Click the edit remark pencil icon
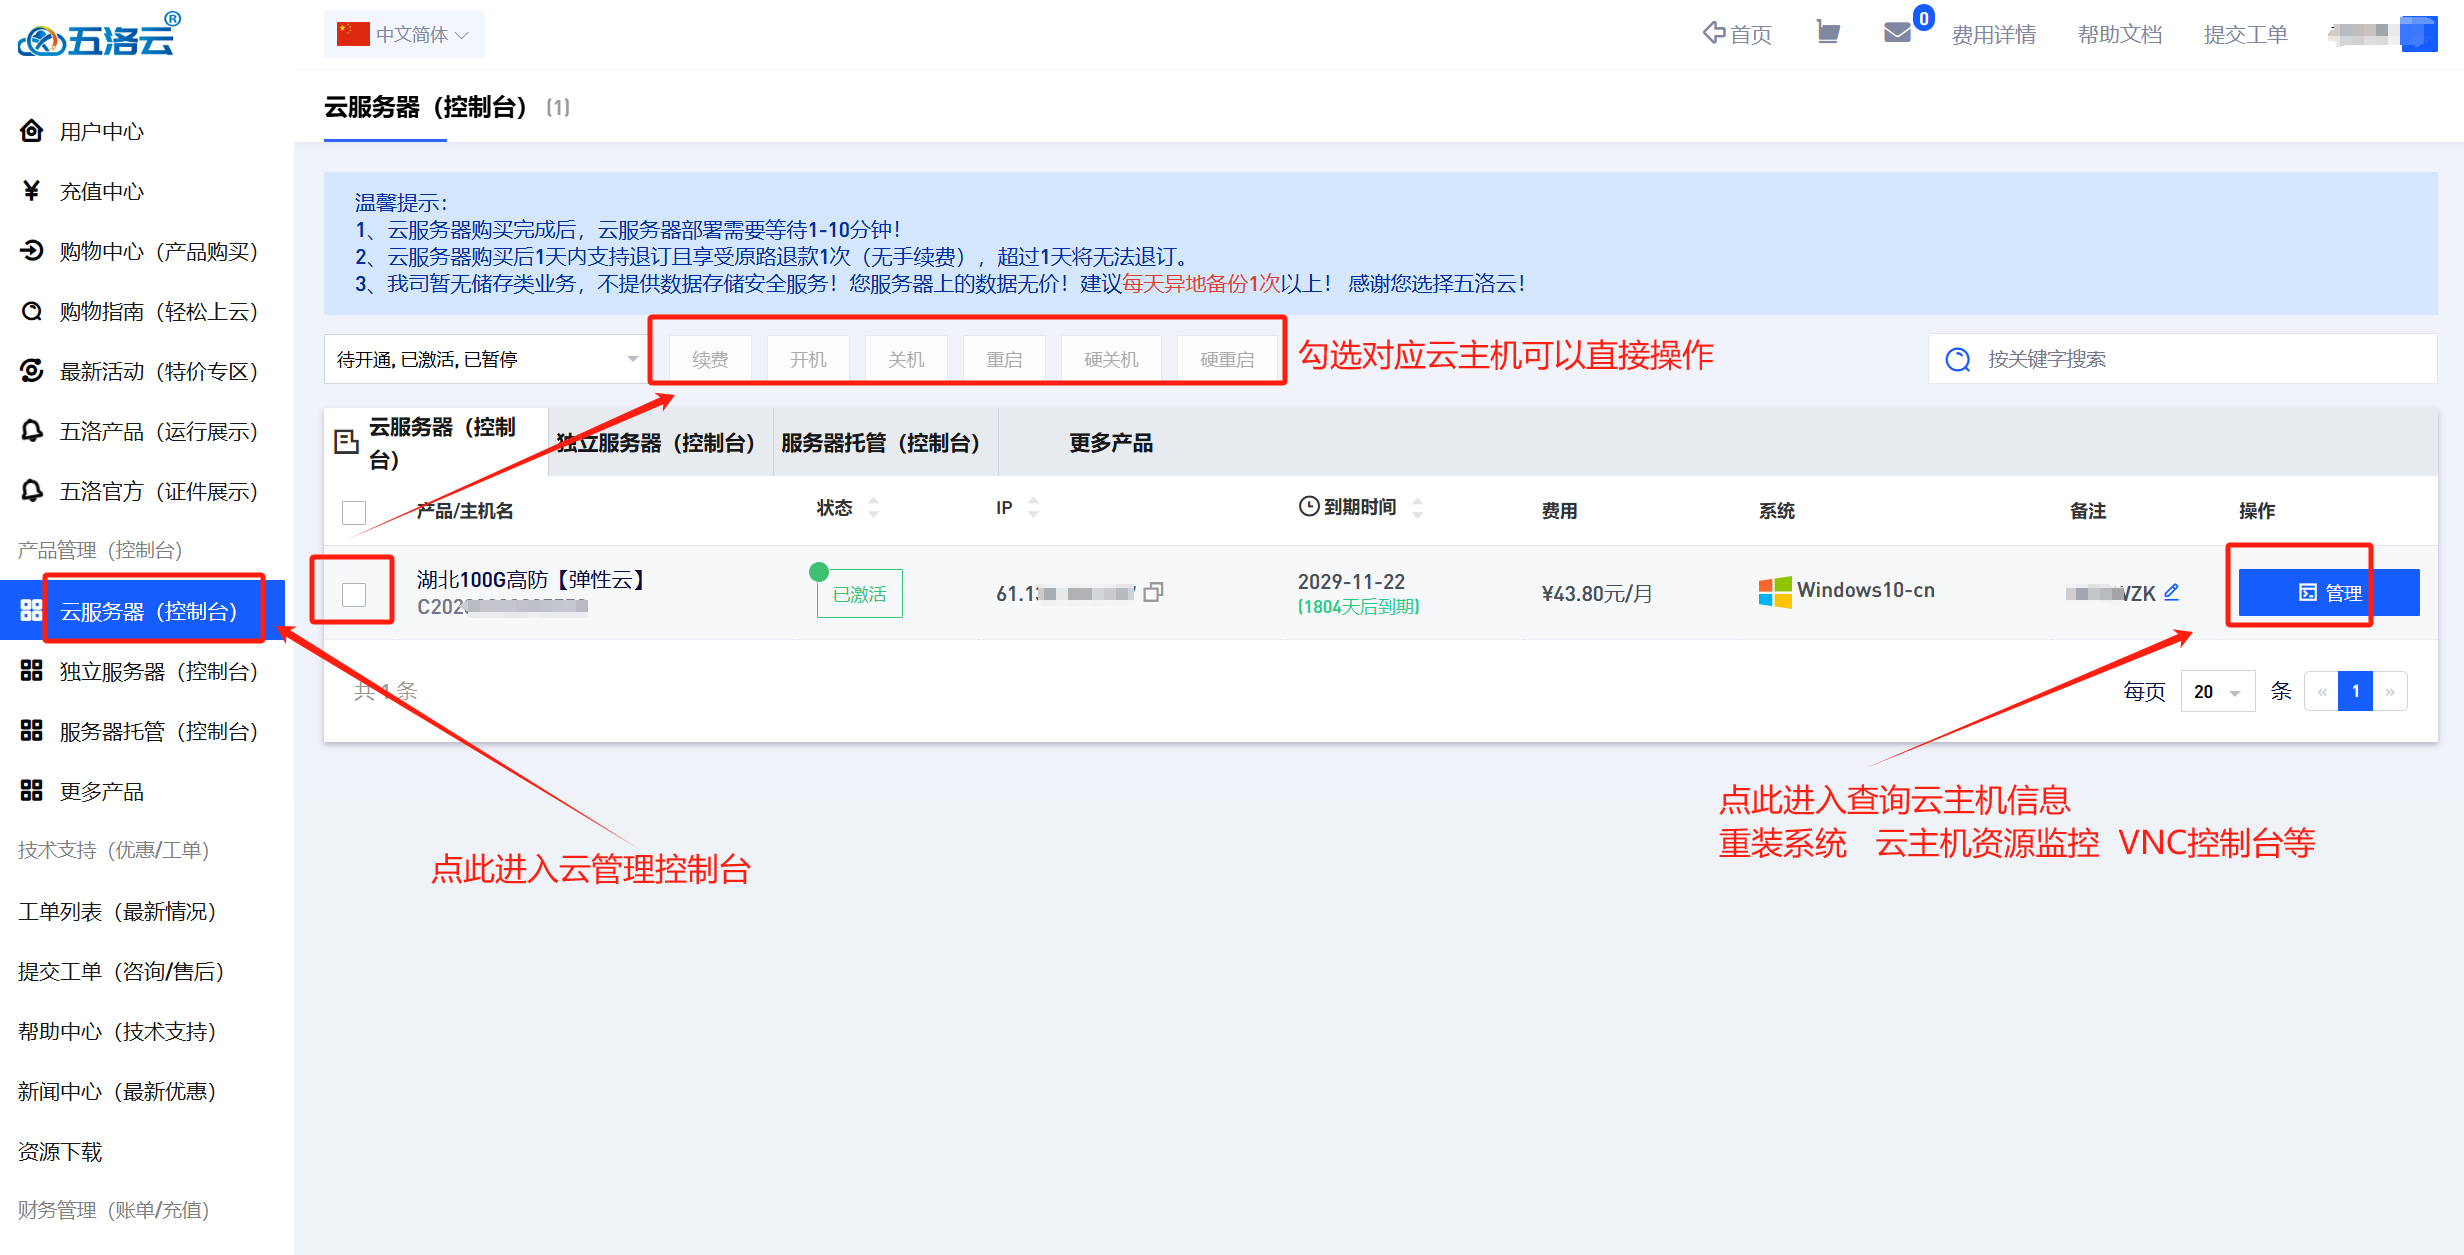 (2172, 592)
